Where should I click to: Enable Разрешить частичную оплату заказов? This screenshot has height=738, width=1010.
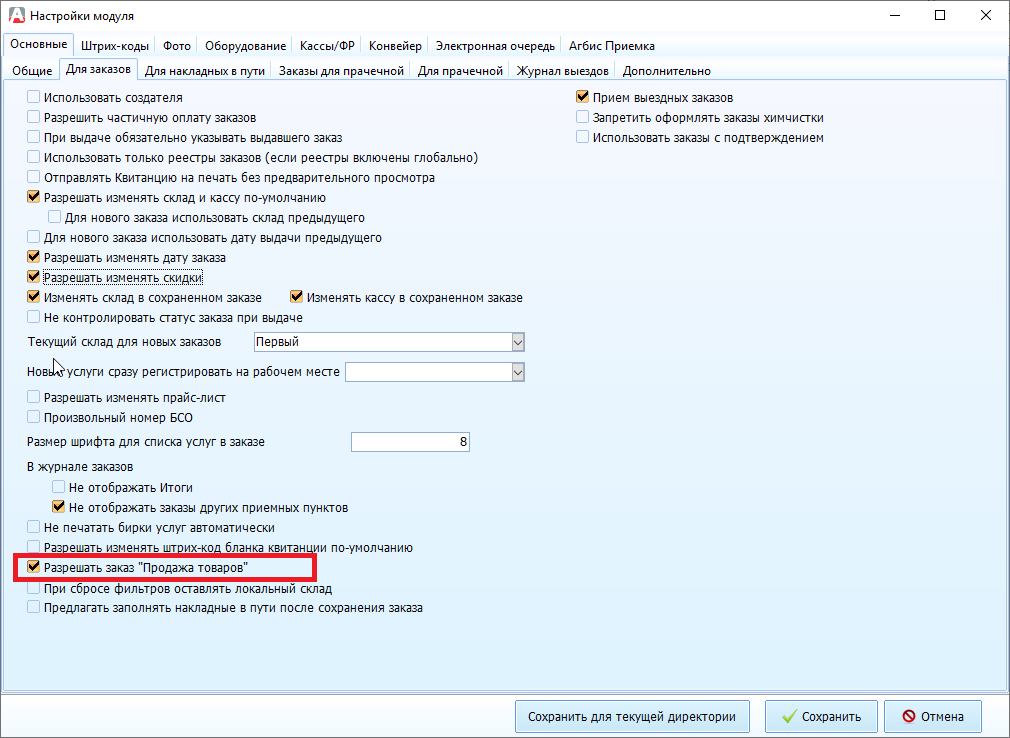click(33, 117)
